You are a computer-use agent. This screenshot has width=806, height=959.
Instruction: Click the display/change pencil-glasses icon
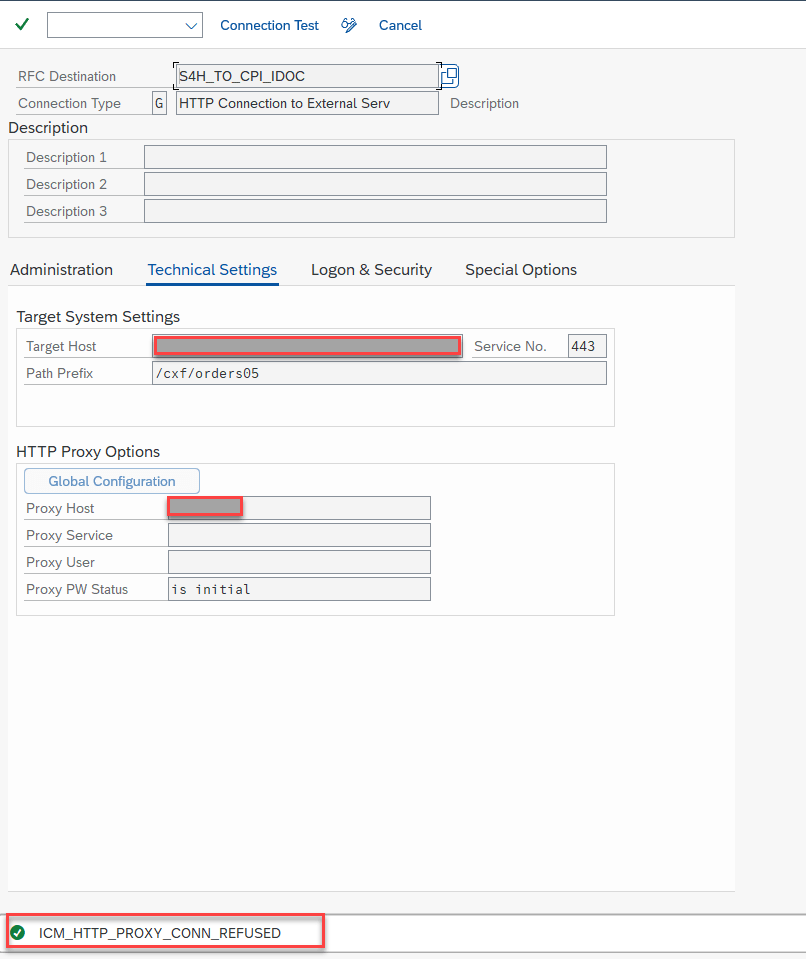[349, 25]
